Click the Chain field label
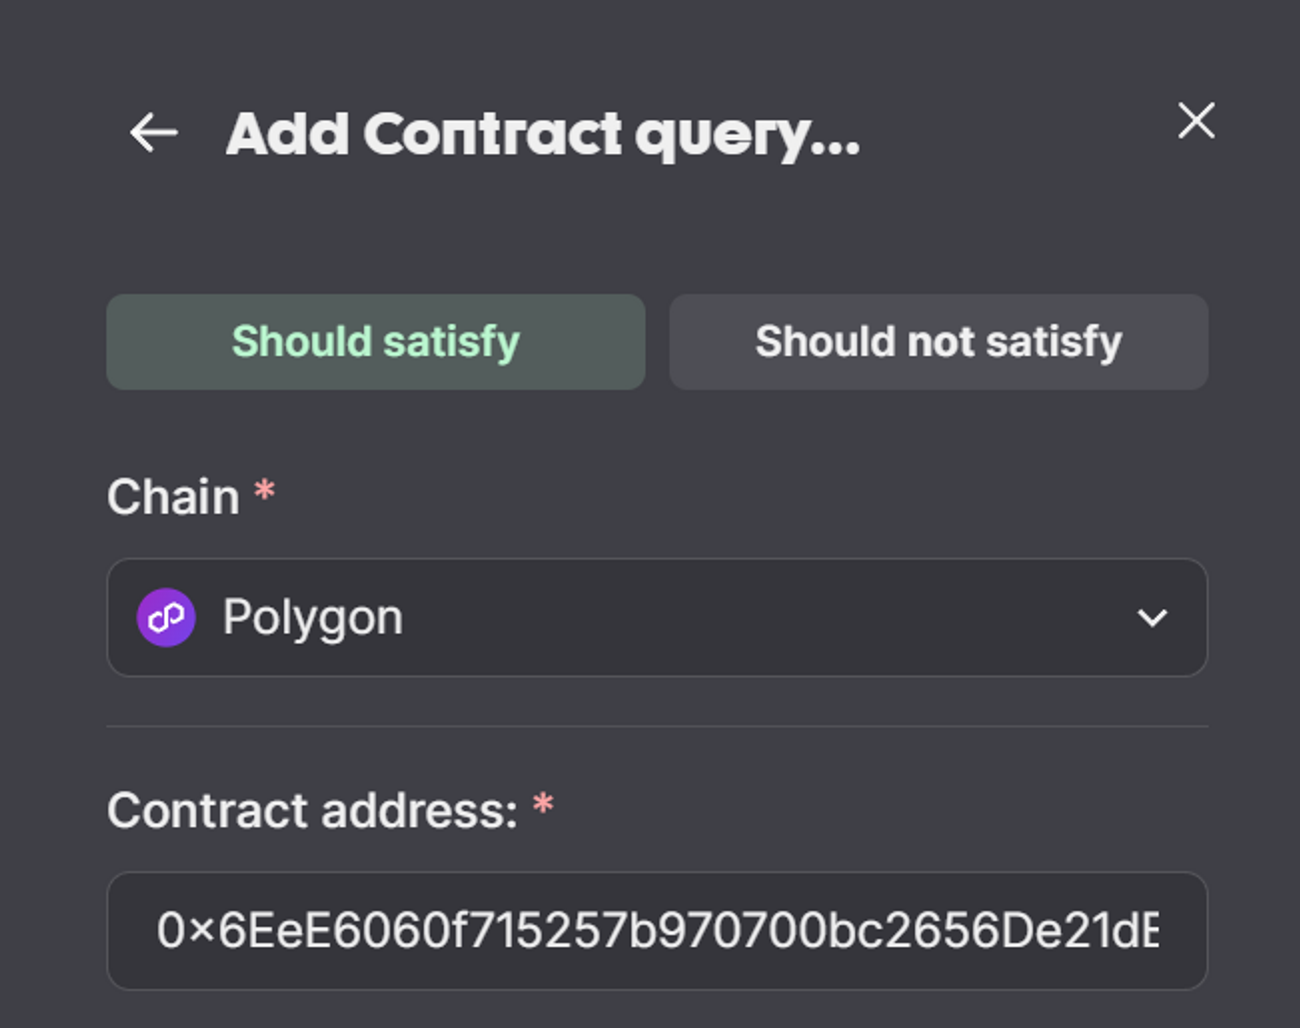The image size is (1300, 1028). point(174,497)
